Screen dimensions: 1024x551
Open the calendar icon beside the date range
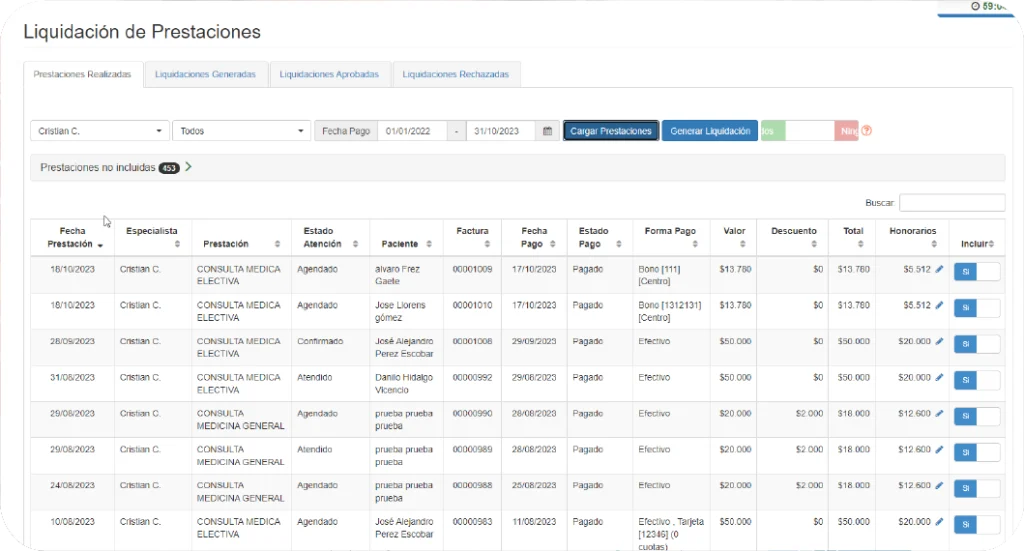tap(547, 131)
